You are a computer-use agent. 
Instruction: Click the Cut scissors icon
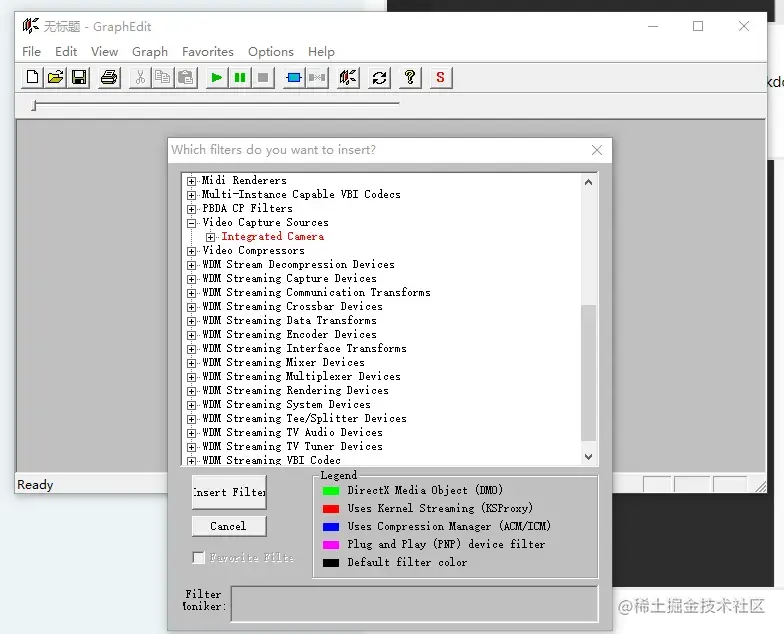point(140,78)
